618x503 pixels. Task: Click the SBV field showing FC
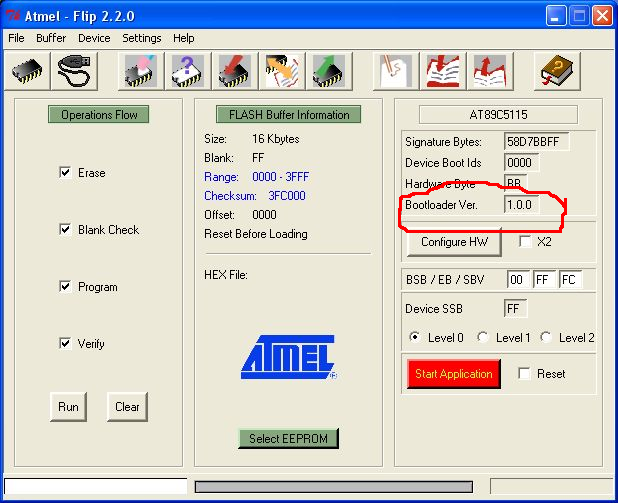[570, 279]
